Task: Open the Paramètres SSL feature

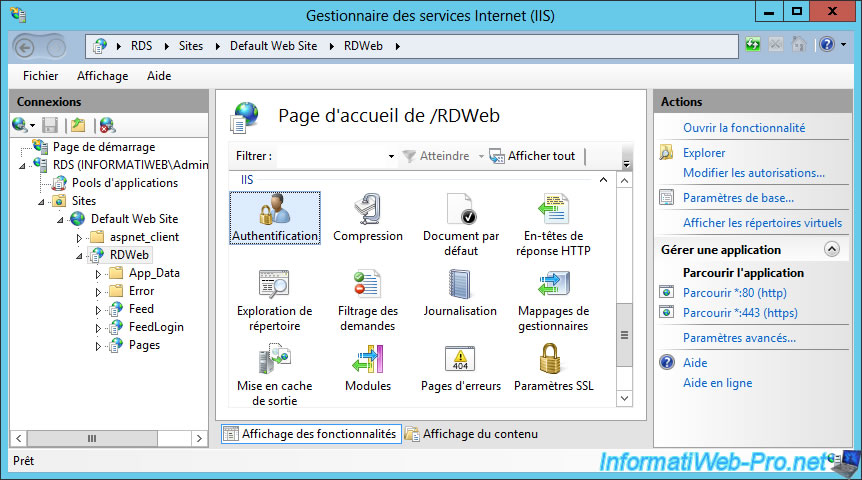Action: [x=553, y=368]
